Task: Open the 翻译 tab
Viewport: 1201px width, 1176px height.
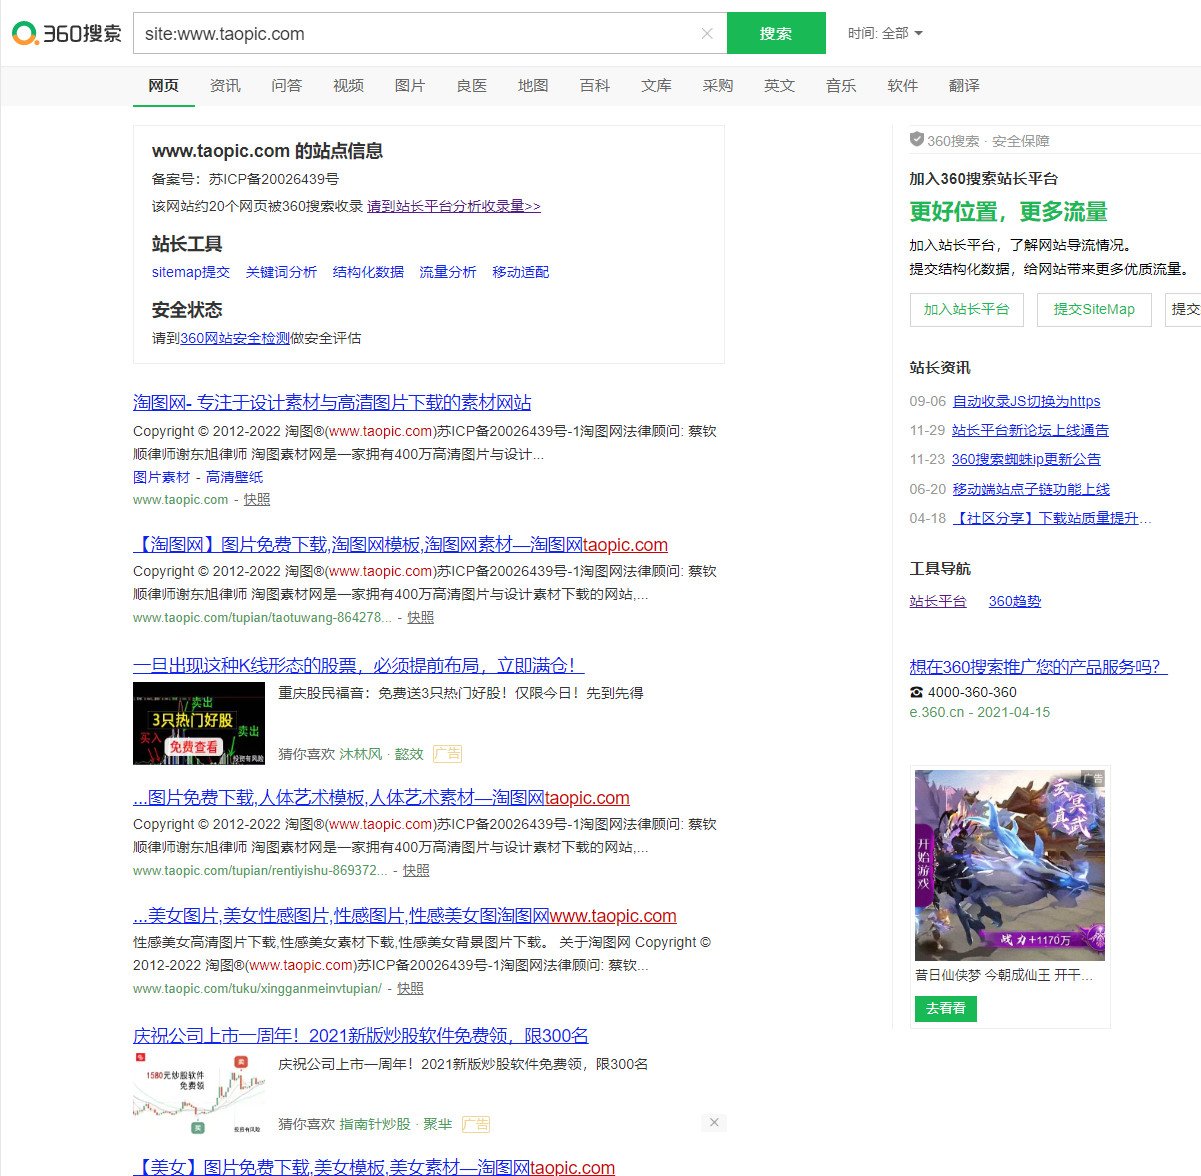Action: point(964,86)
